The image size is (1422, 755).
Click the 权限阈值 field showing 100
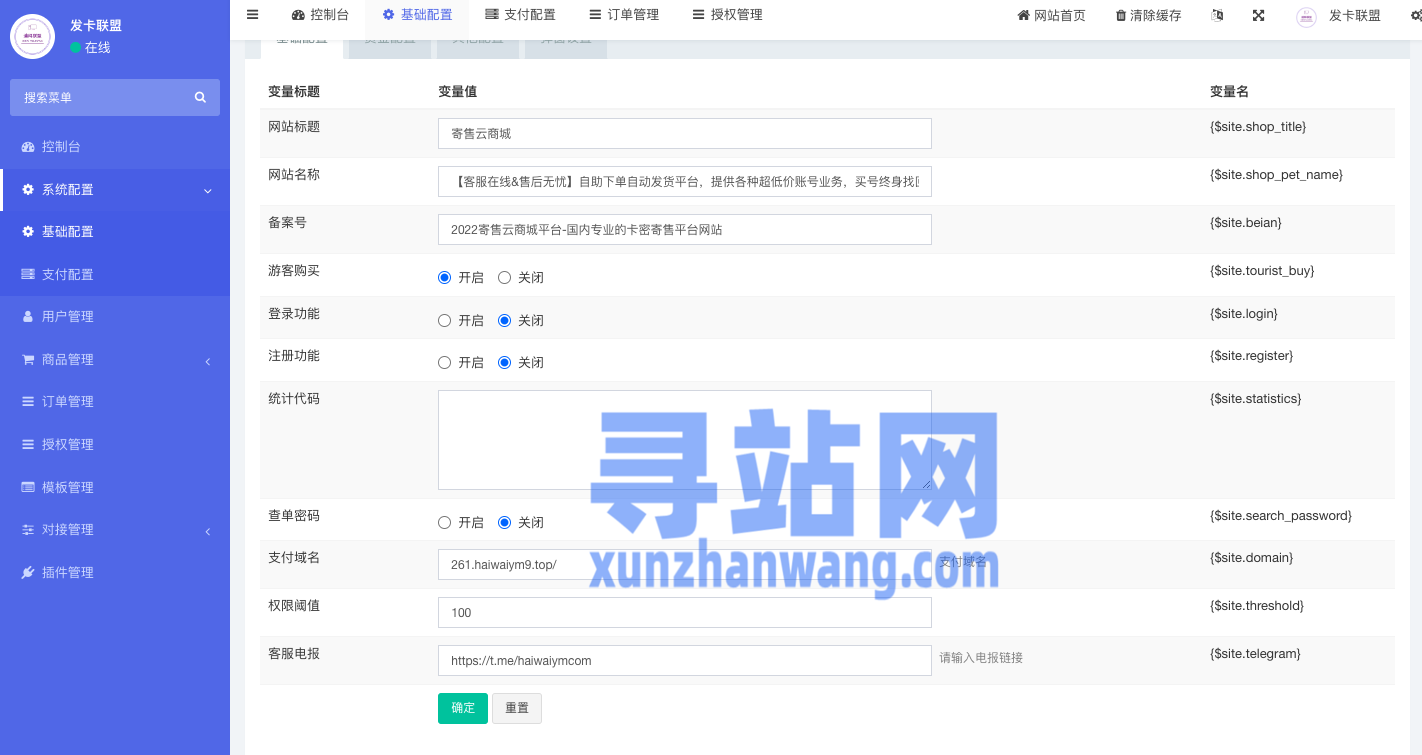tap(685, 612)
